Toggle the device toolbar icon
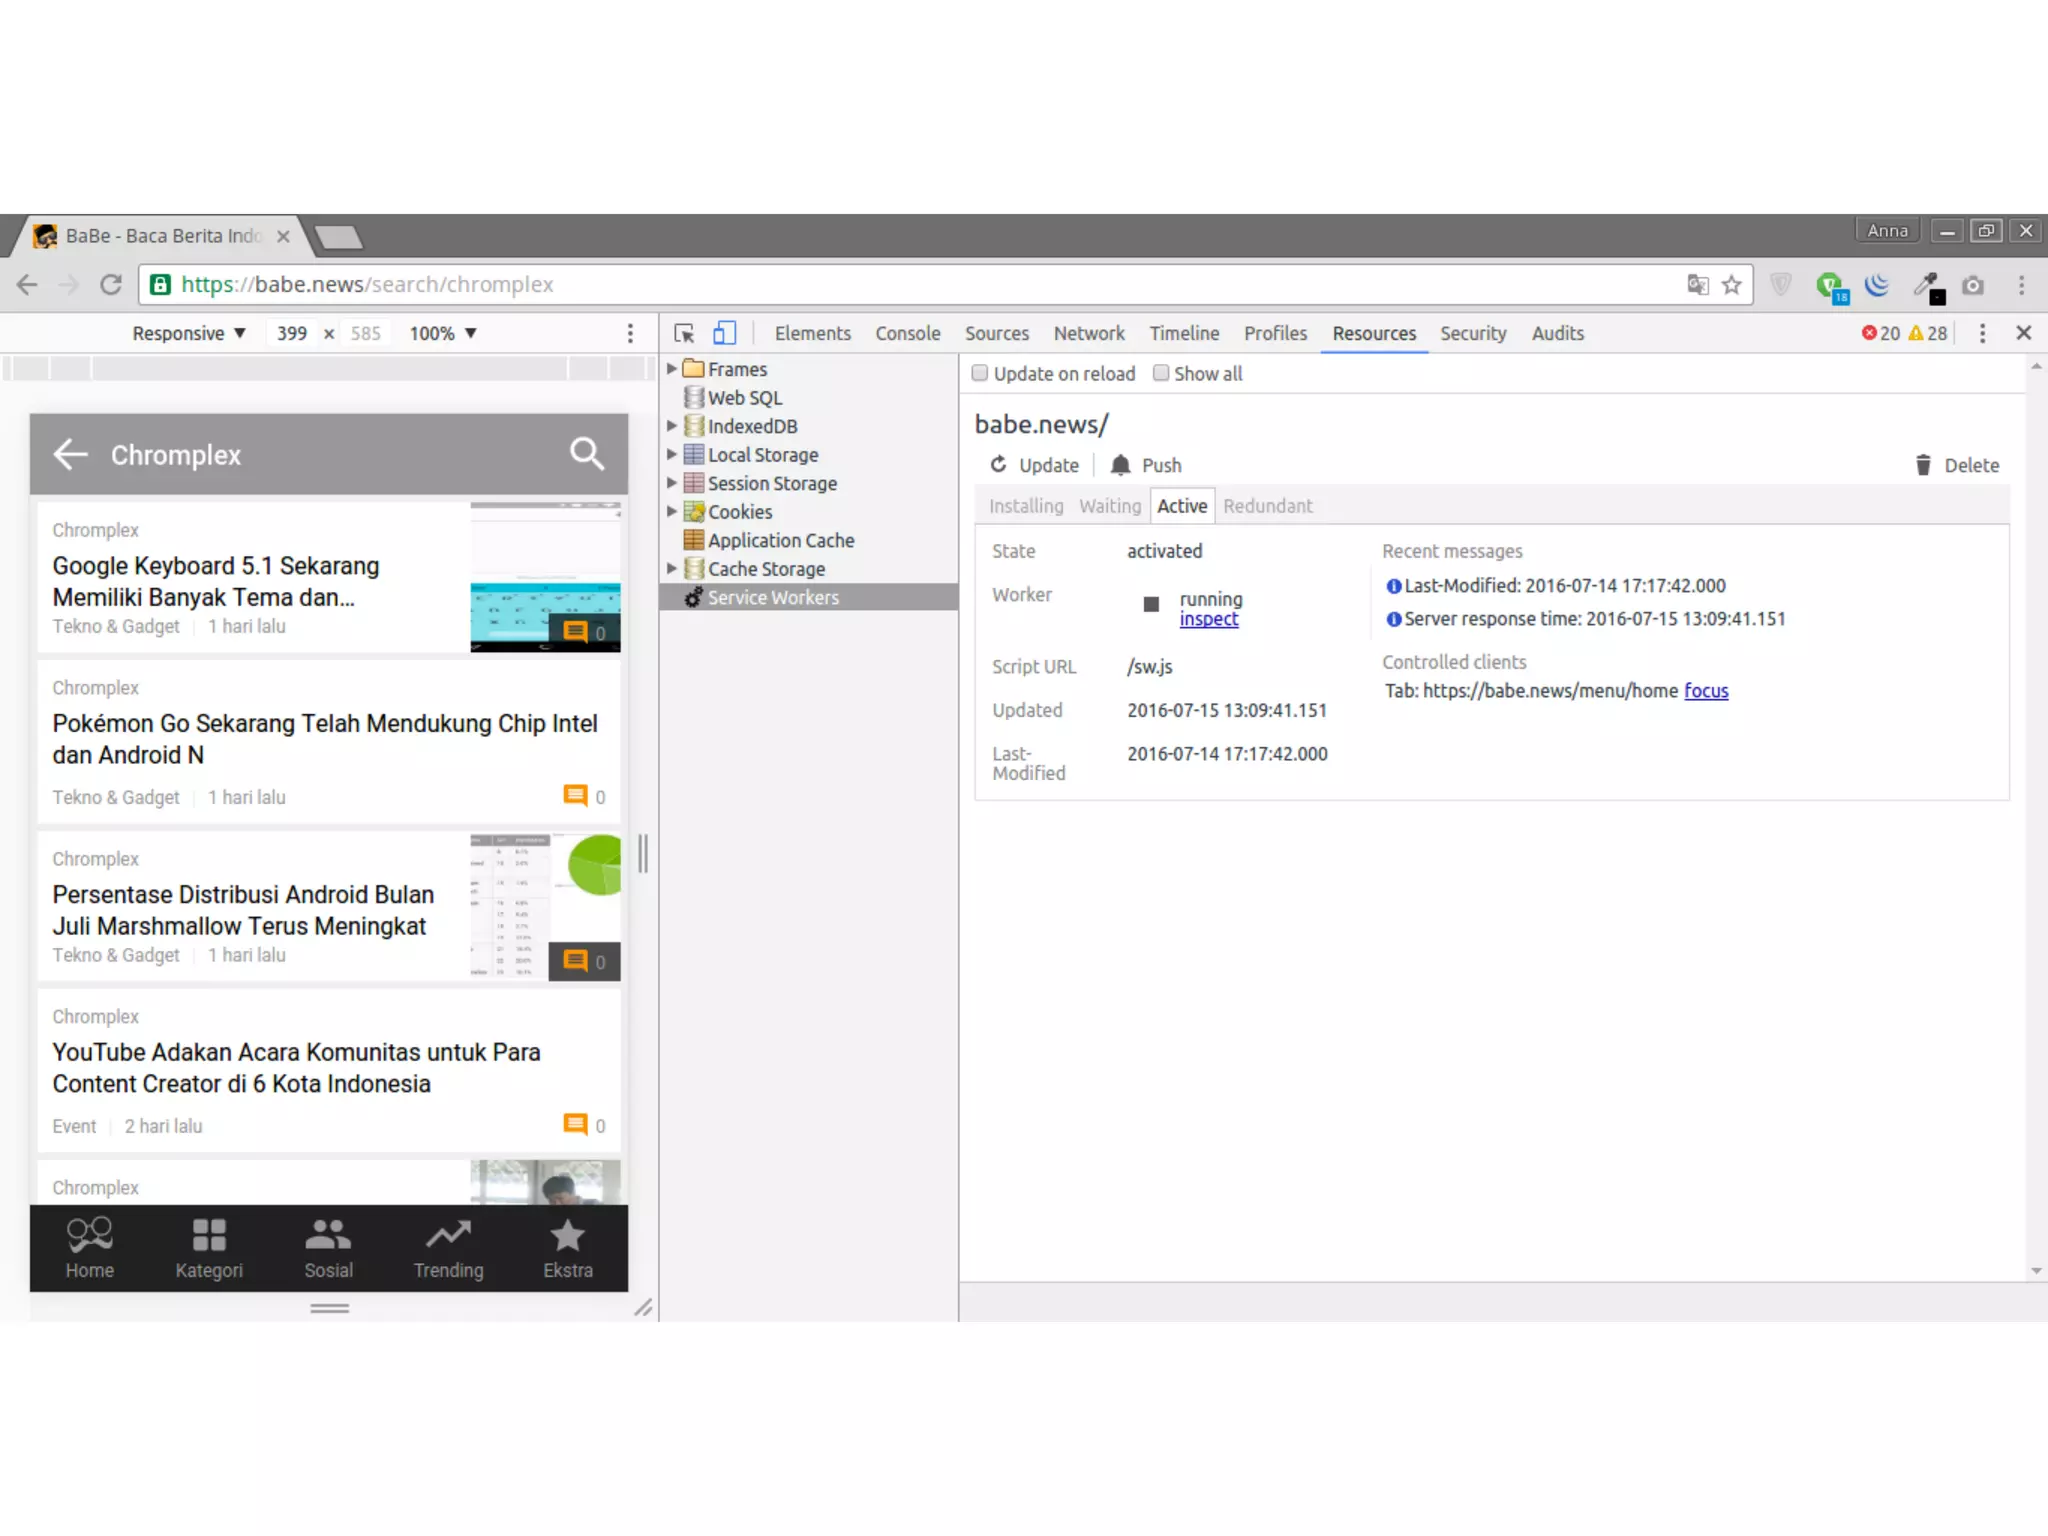 point(725,333)
